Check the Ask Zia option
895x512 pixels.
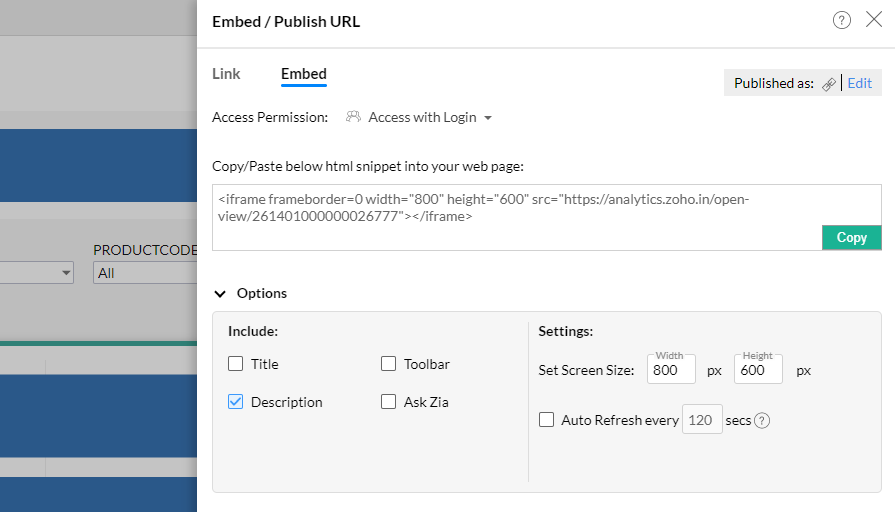(389, 402)
